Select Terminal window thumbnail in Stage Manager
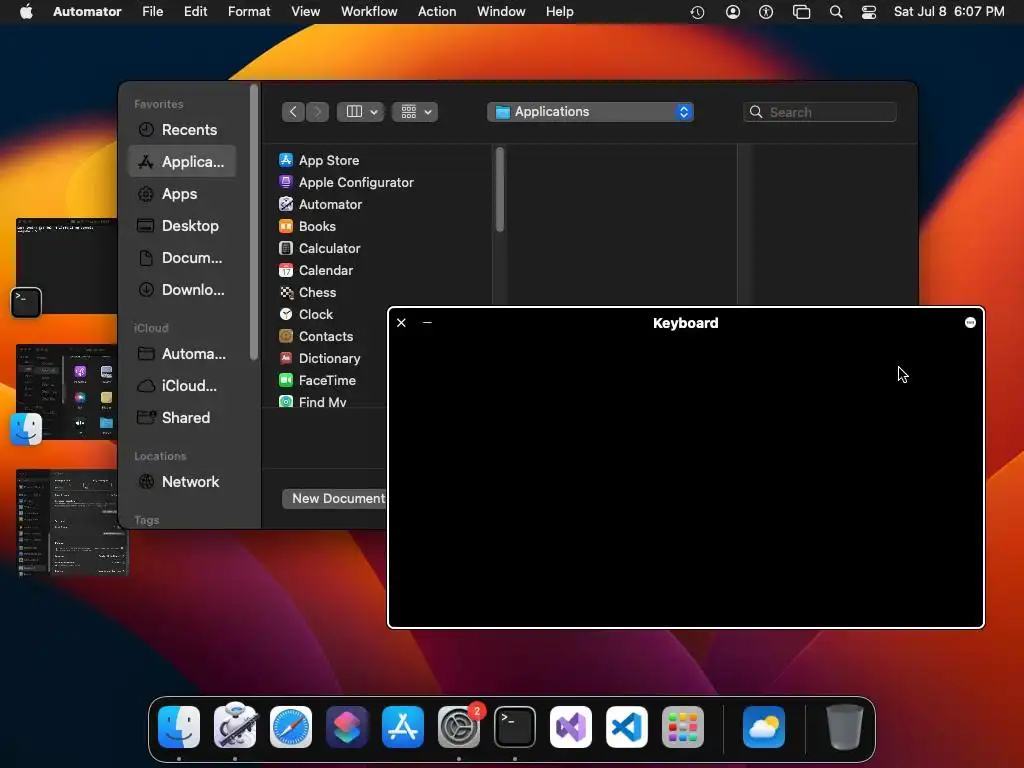The width and height of the screenshot is (1024, 768). pyautogui.click(x=66, y=266)
